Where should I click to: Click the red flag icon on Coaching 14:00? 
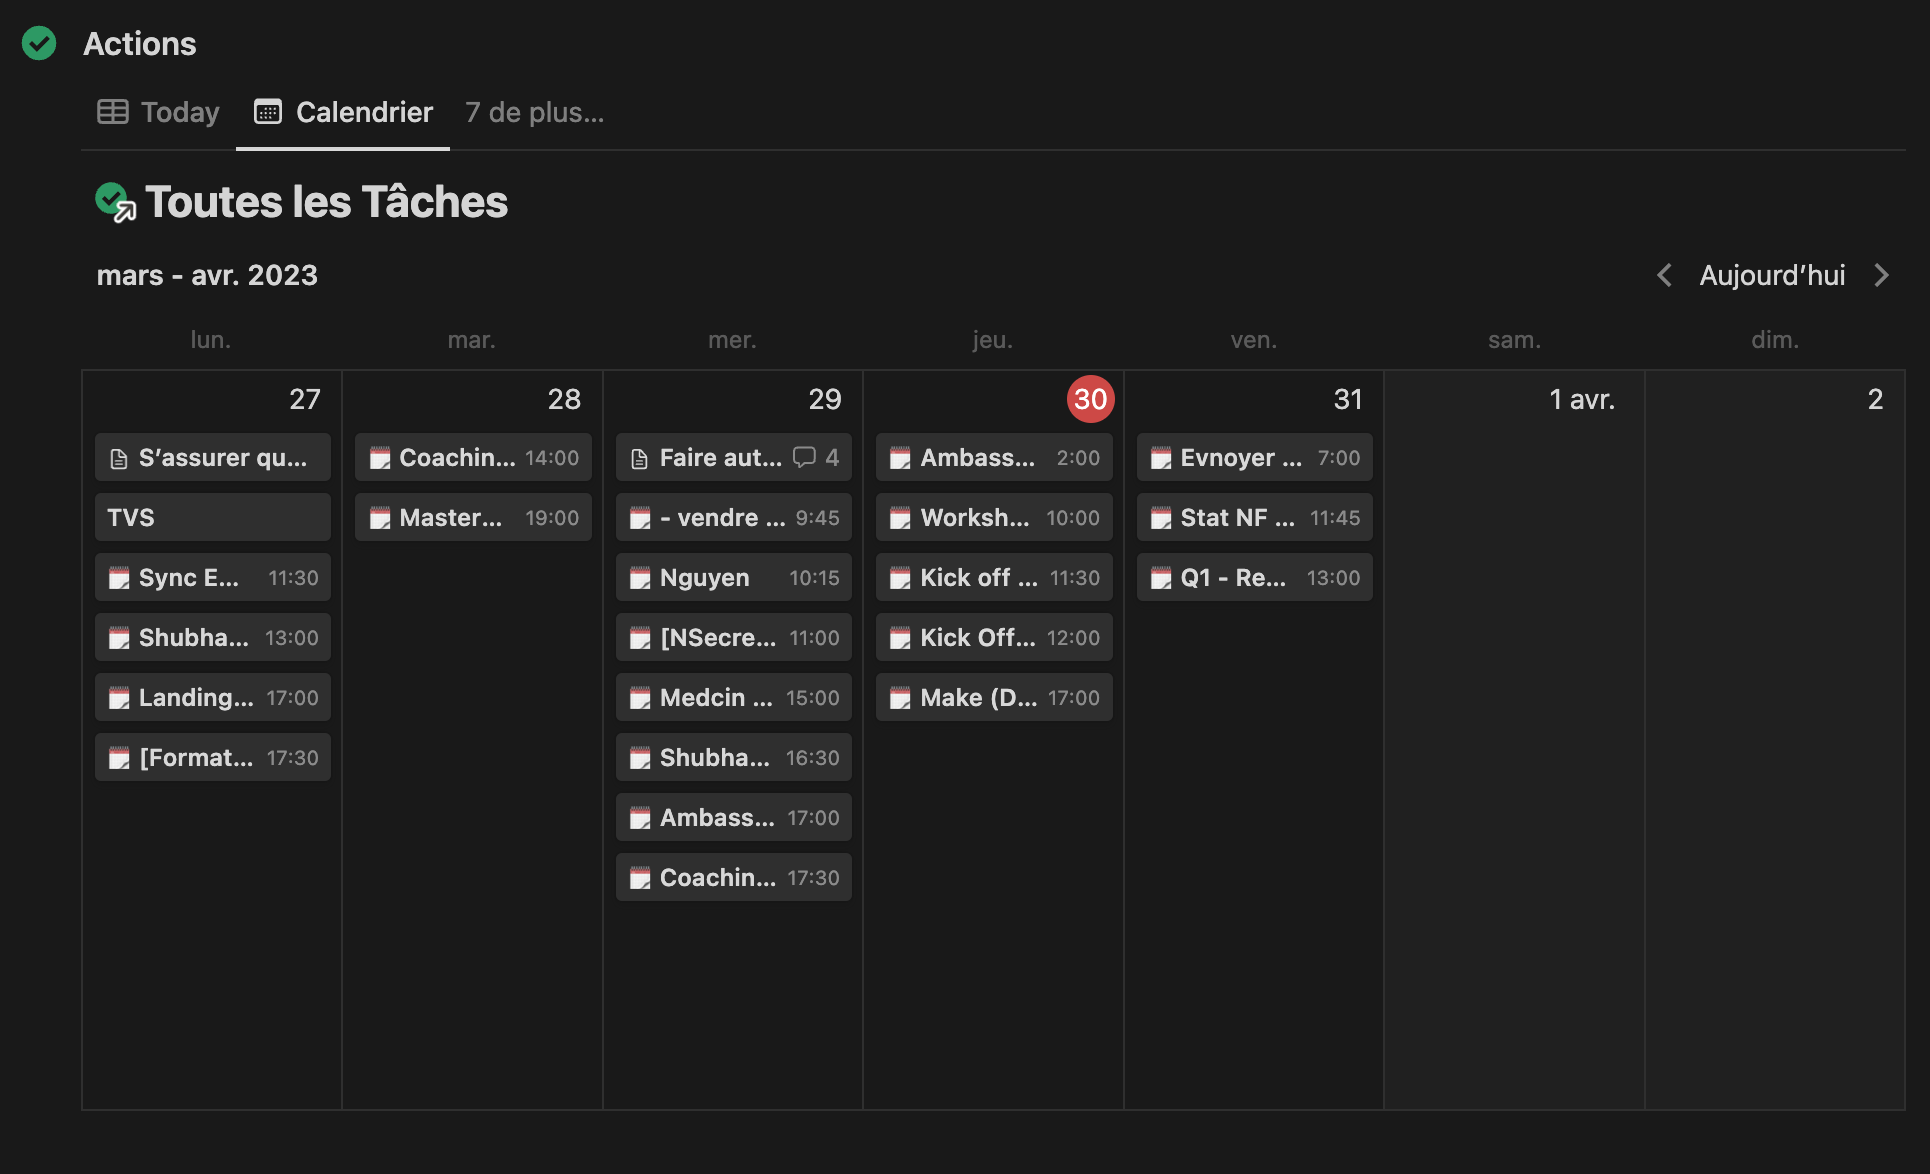(380, 456)
